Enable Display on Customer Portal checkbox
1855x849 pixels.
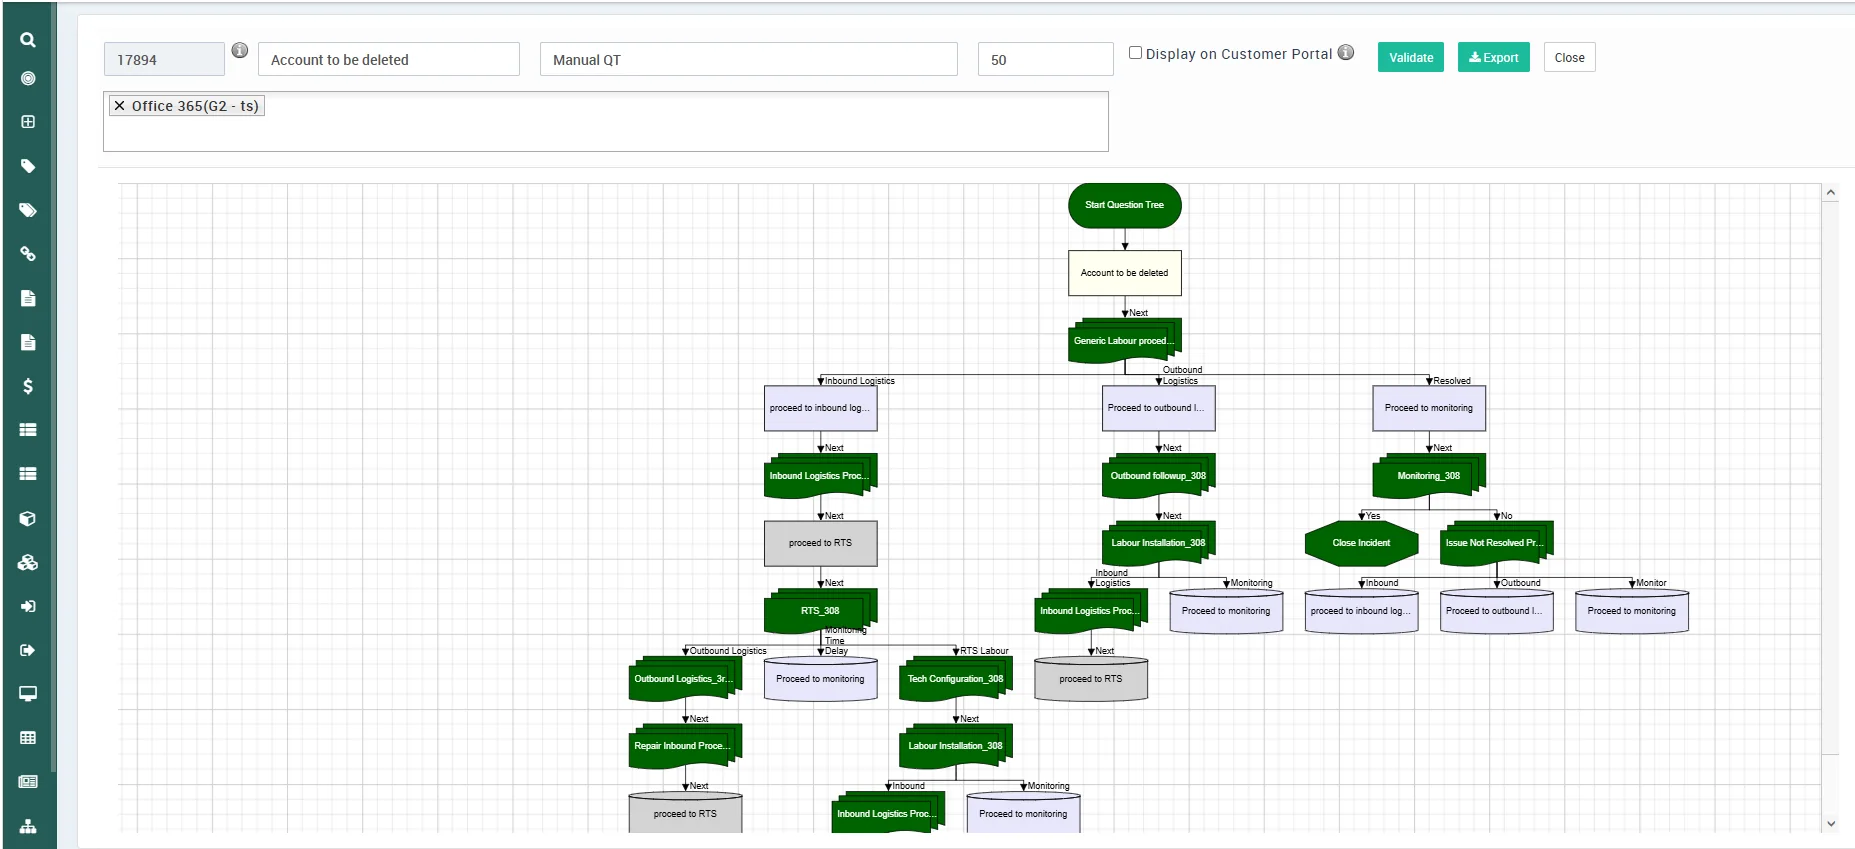[x=1135, y=53]
